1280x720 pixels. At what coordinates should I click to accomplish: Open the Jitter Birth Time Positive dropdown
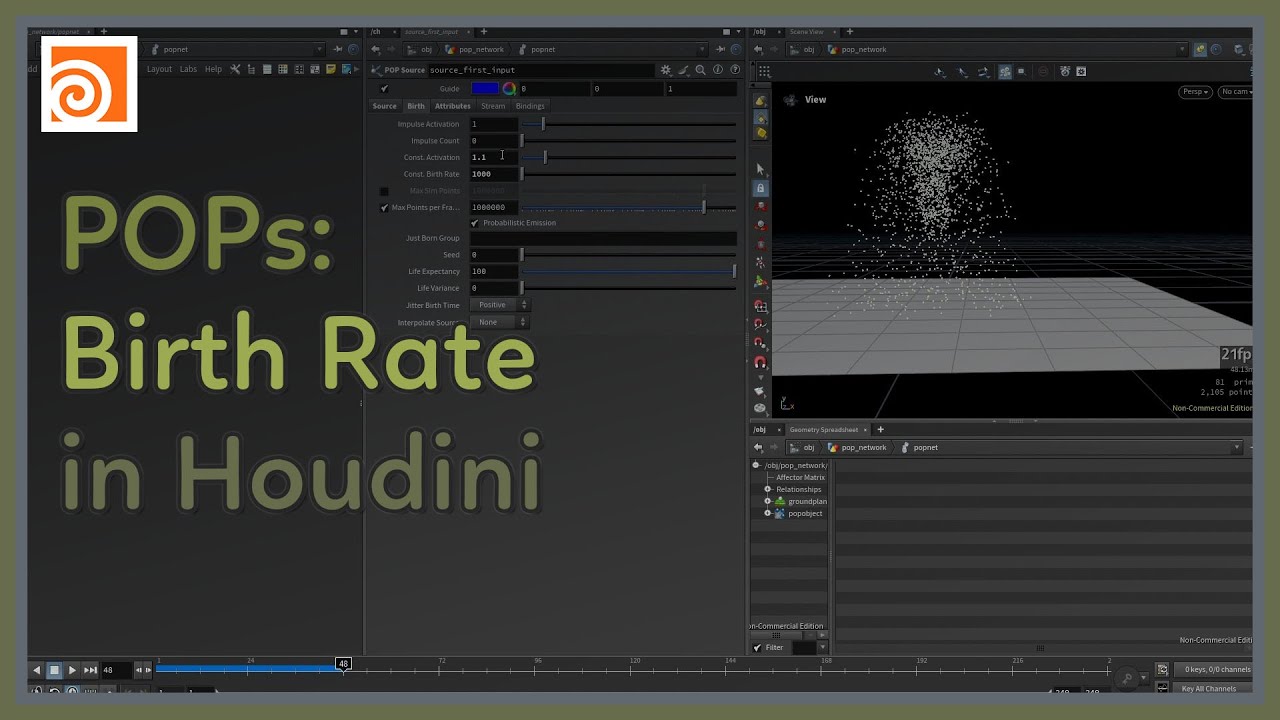pyautogui.click(x=499, y=305)
